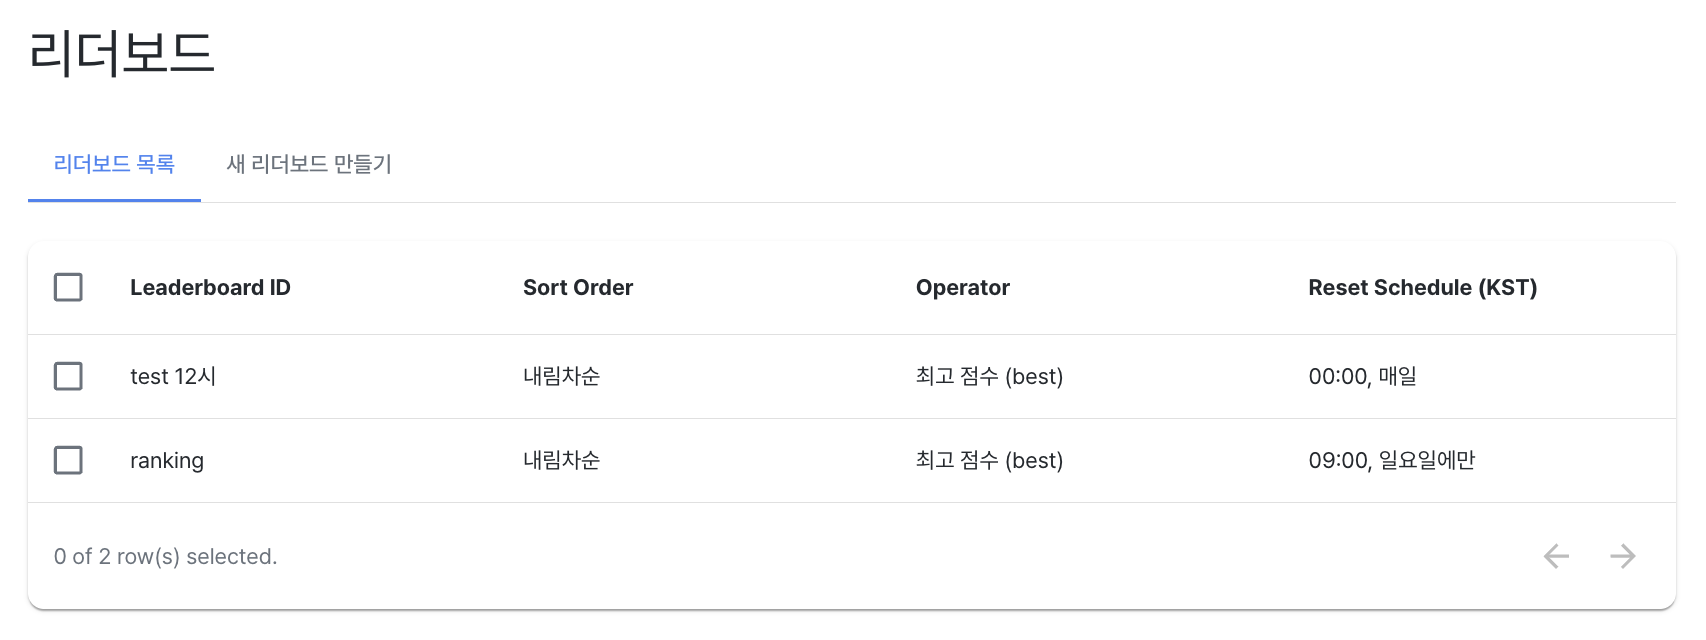Screen dimensions: 1706x640
Task: Select the test 12시 row checkbox
Action: [x=68, y=376]
